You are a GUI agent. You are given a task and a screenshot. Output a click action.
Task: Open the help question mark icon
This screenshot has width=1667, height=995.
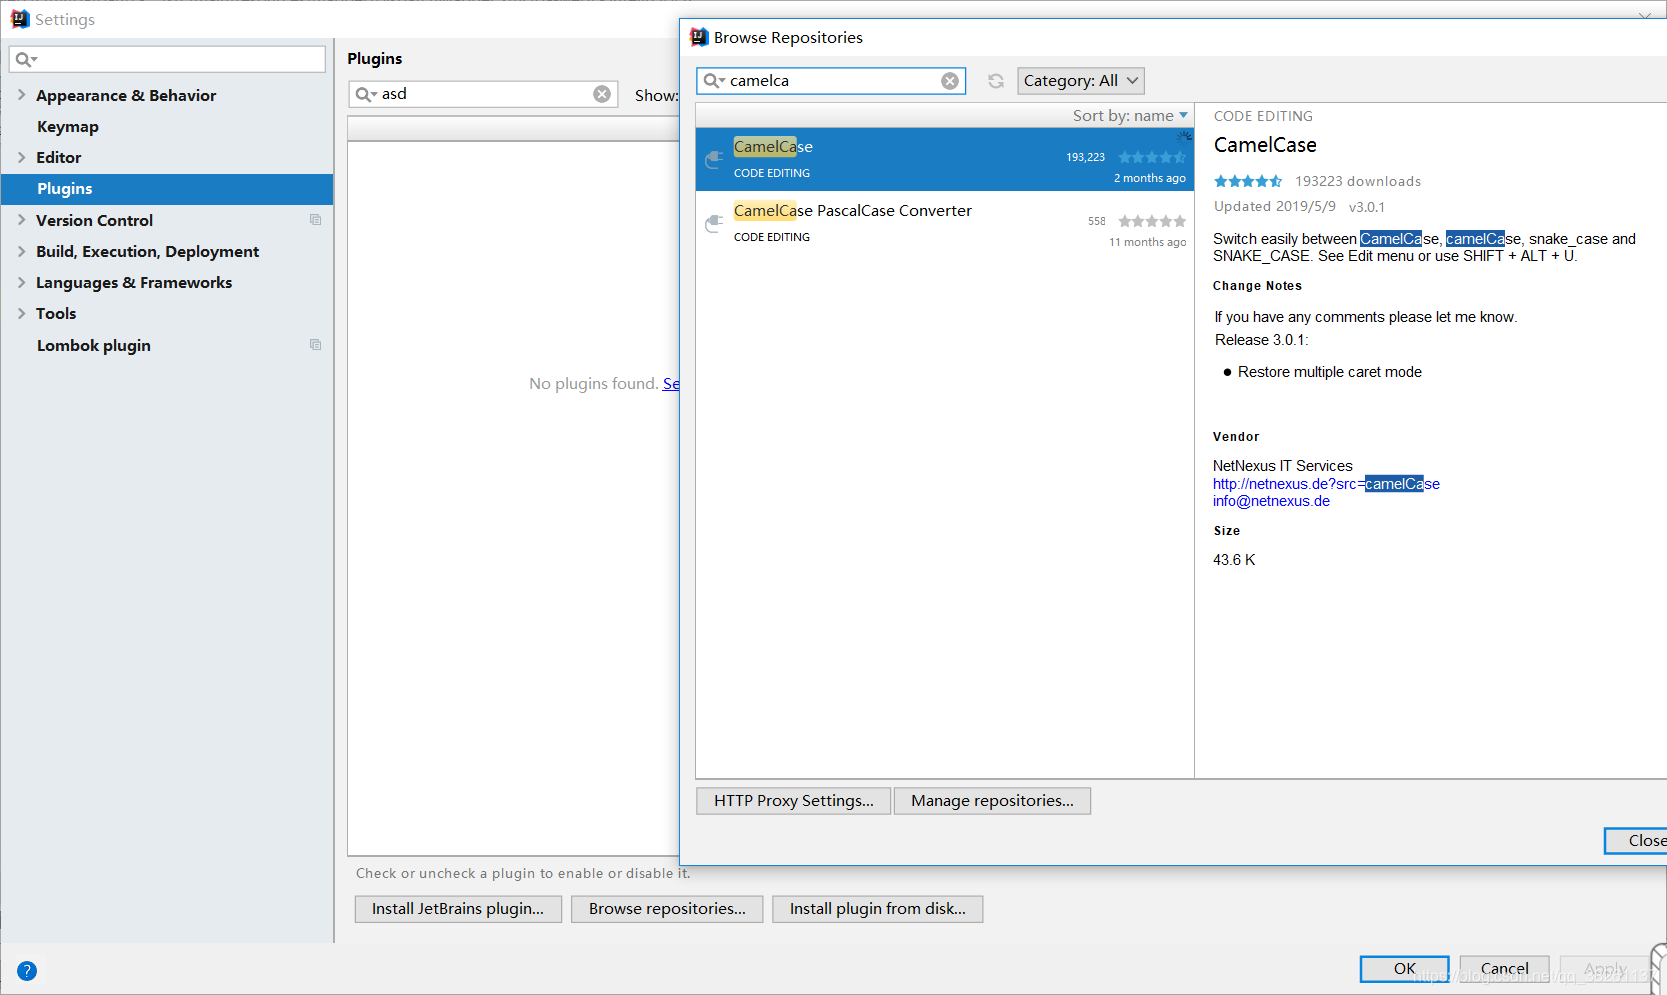[27, 970]
